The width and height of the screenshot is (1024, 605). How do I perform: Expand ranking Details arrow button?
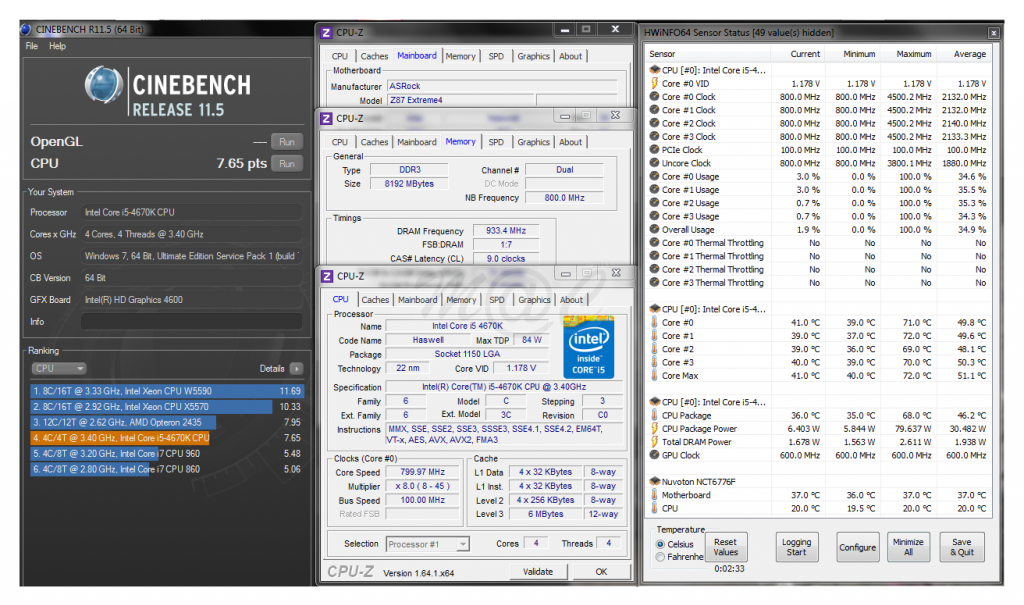(x=296, y=369)
